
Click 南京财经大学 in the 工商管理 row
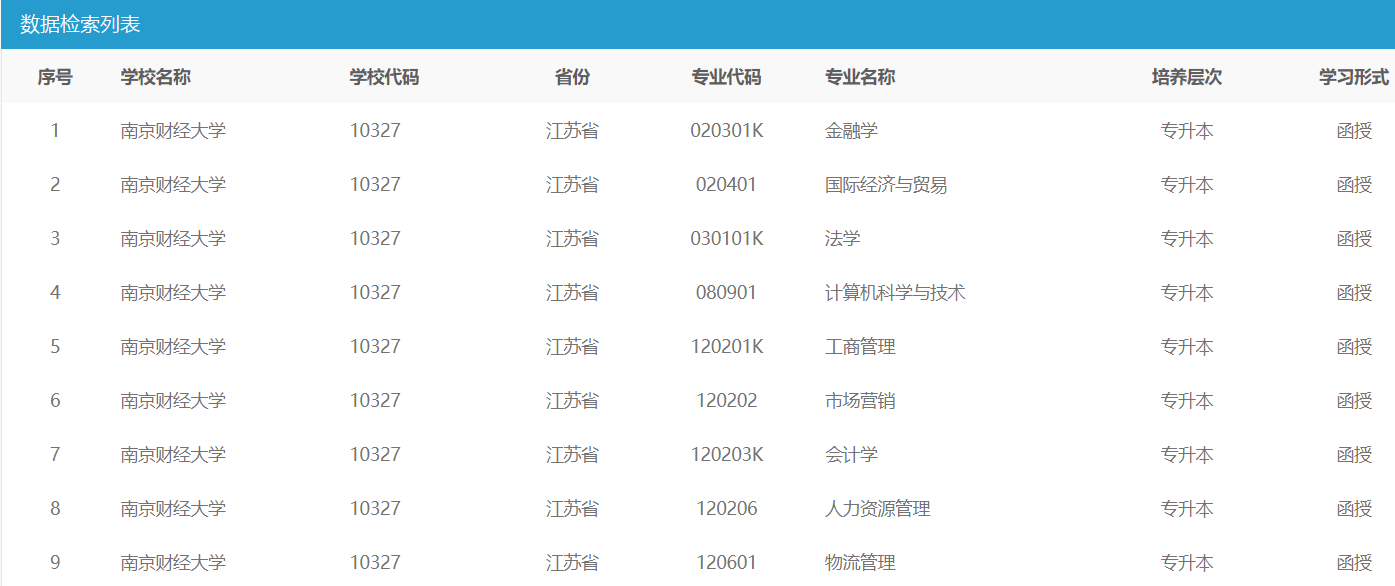point(173,347)
